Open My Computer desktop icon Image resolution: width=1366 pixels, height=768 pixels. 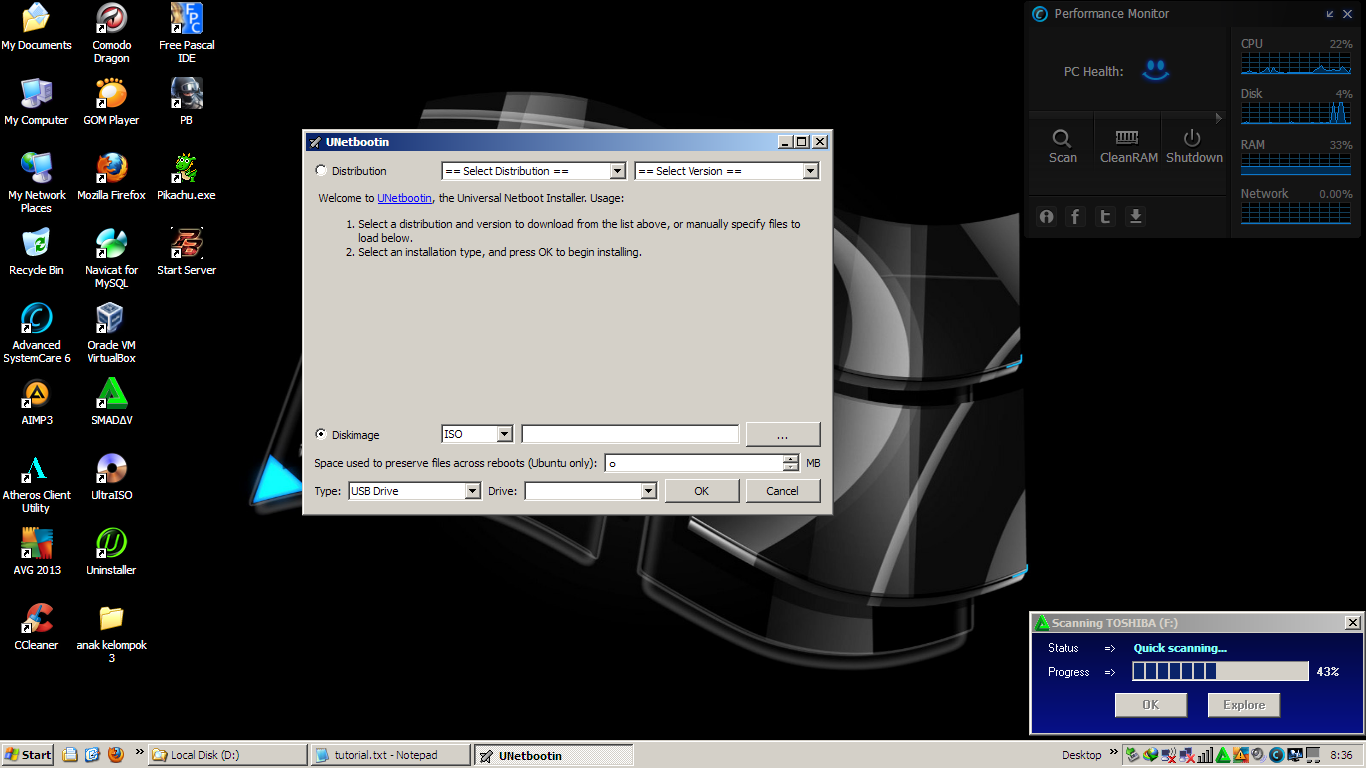tap(36, 101)
